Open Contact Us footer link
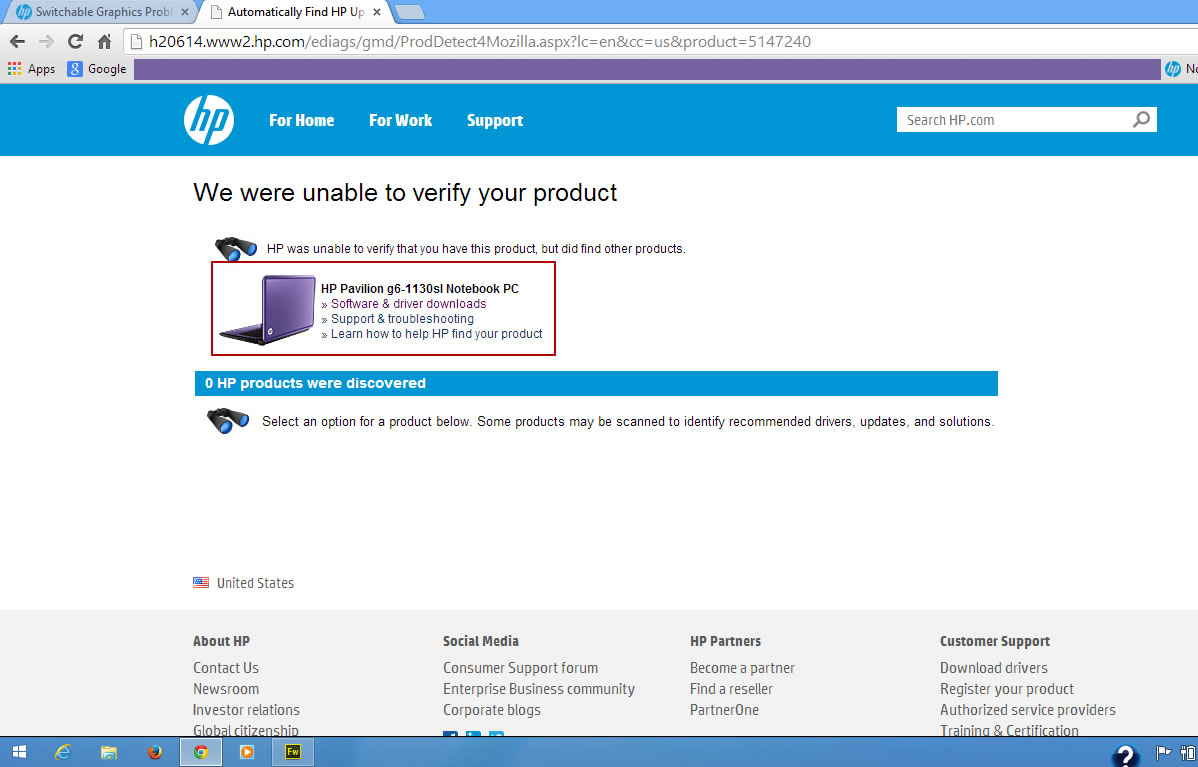 point(225,668)
